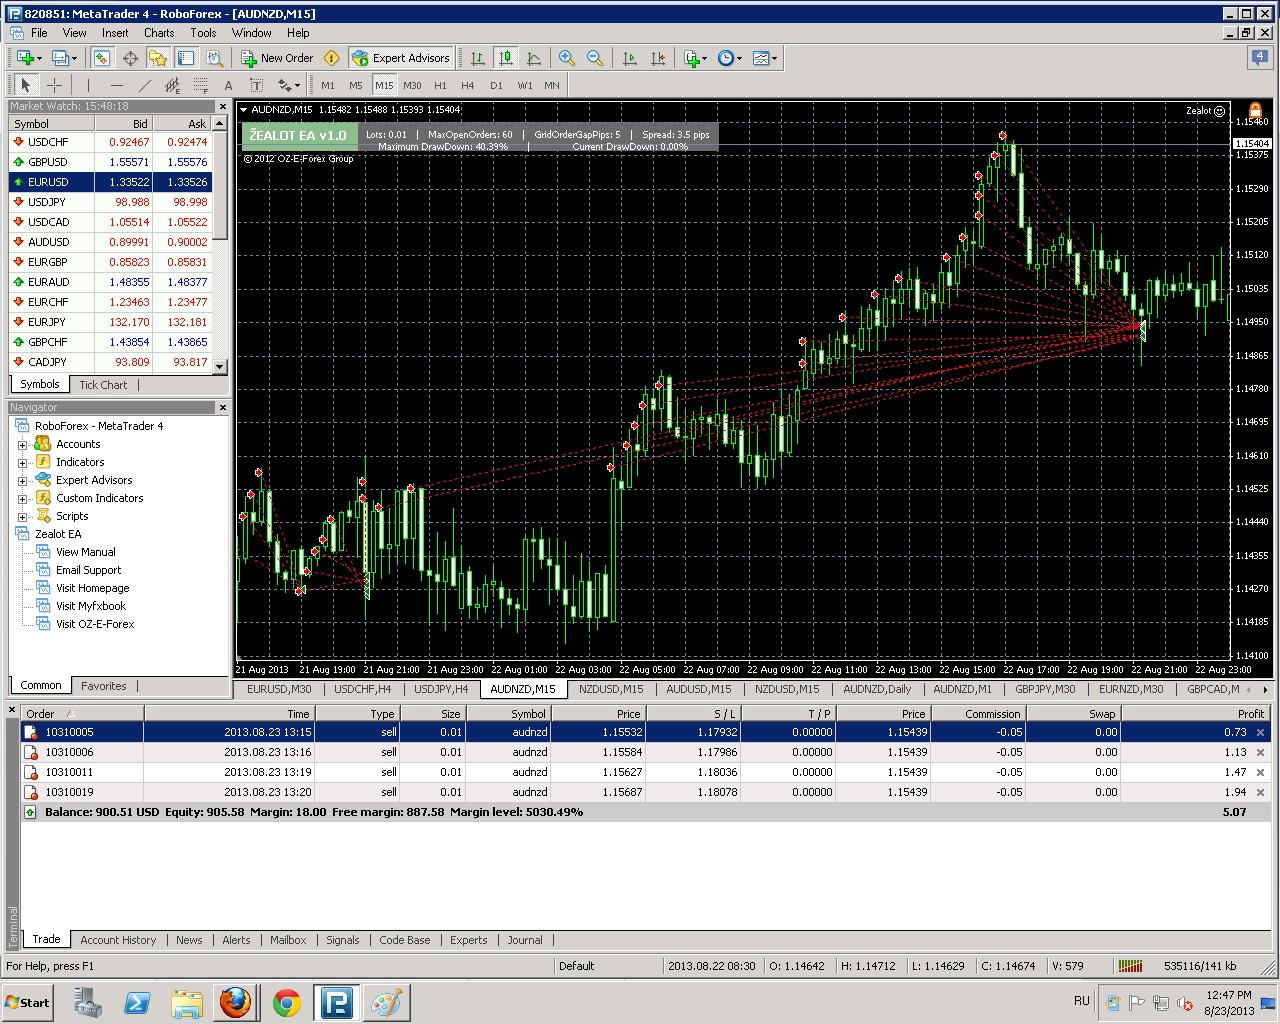Viewport: 1280px width, 1024px height.
Task: Open Google Chrome from the taskbar
Action: point(287,1002)
